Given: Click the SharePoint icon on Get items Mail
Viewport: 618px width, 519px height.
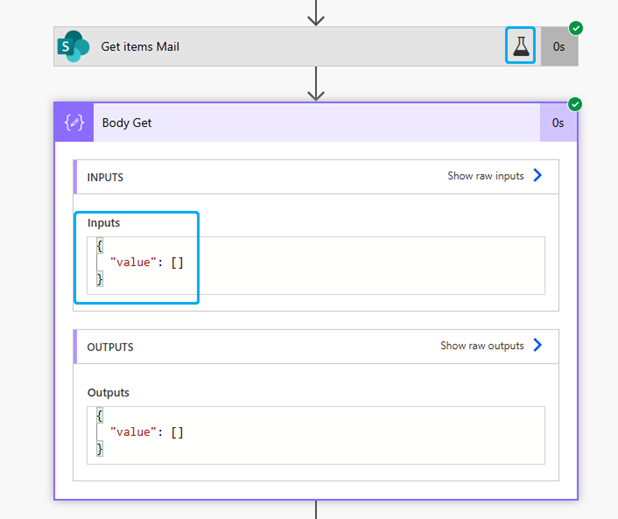Looking at the screenshot, I should click(73, 46).
